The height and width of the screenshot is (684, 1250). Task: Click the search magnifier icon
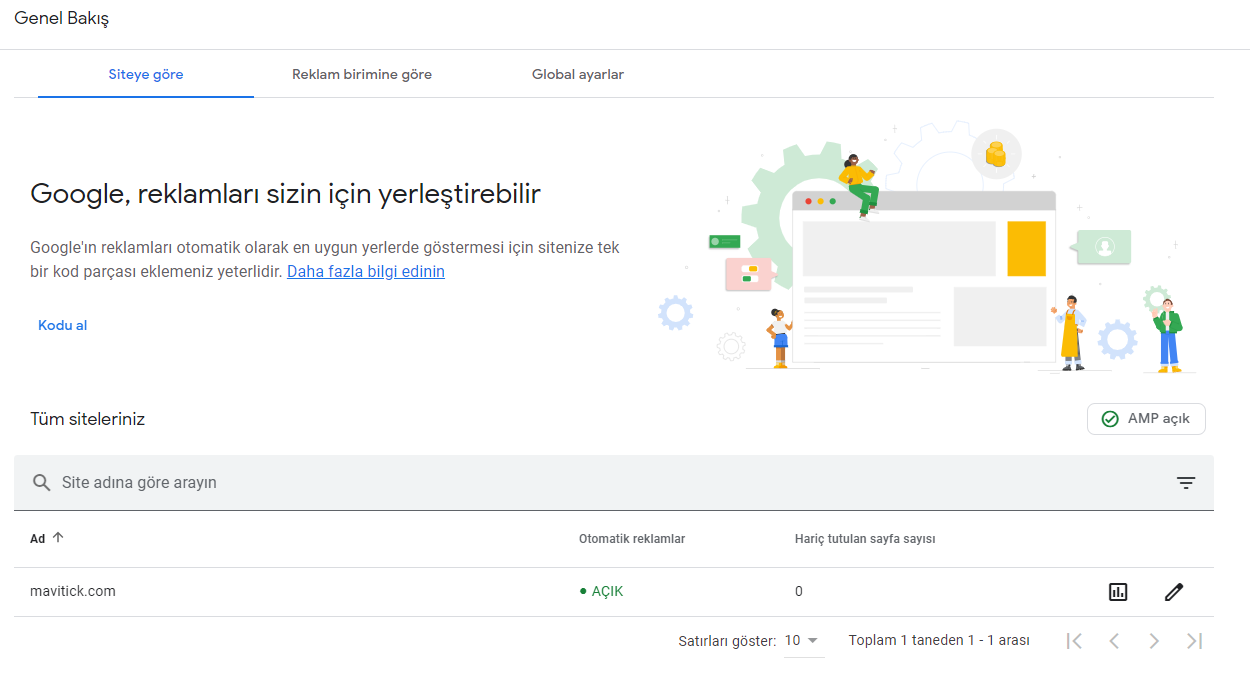pos(42,483)
